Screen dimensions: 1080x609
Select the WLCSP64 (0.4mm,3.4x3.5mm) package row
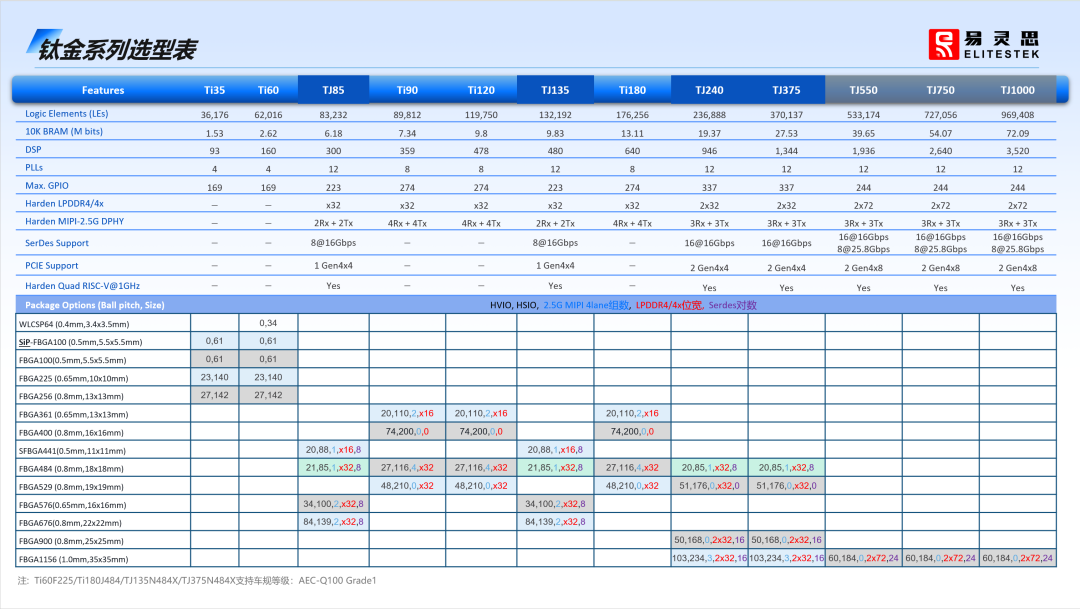coord(74,324)
